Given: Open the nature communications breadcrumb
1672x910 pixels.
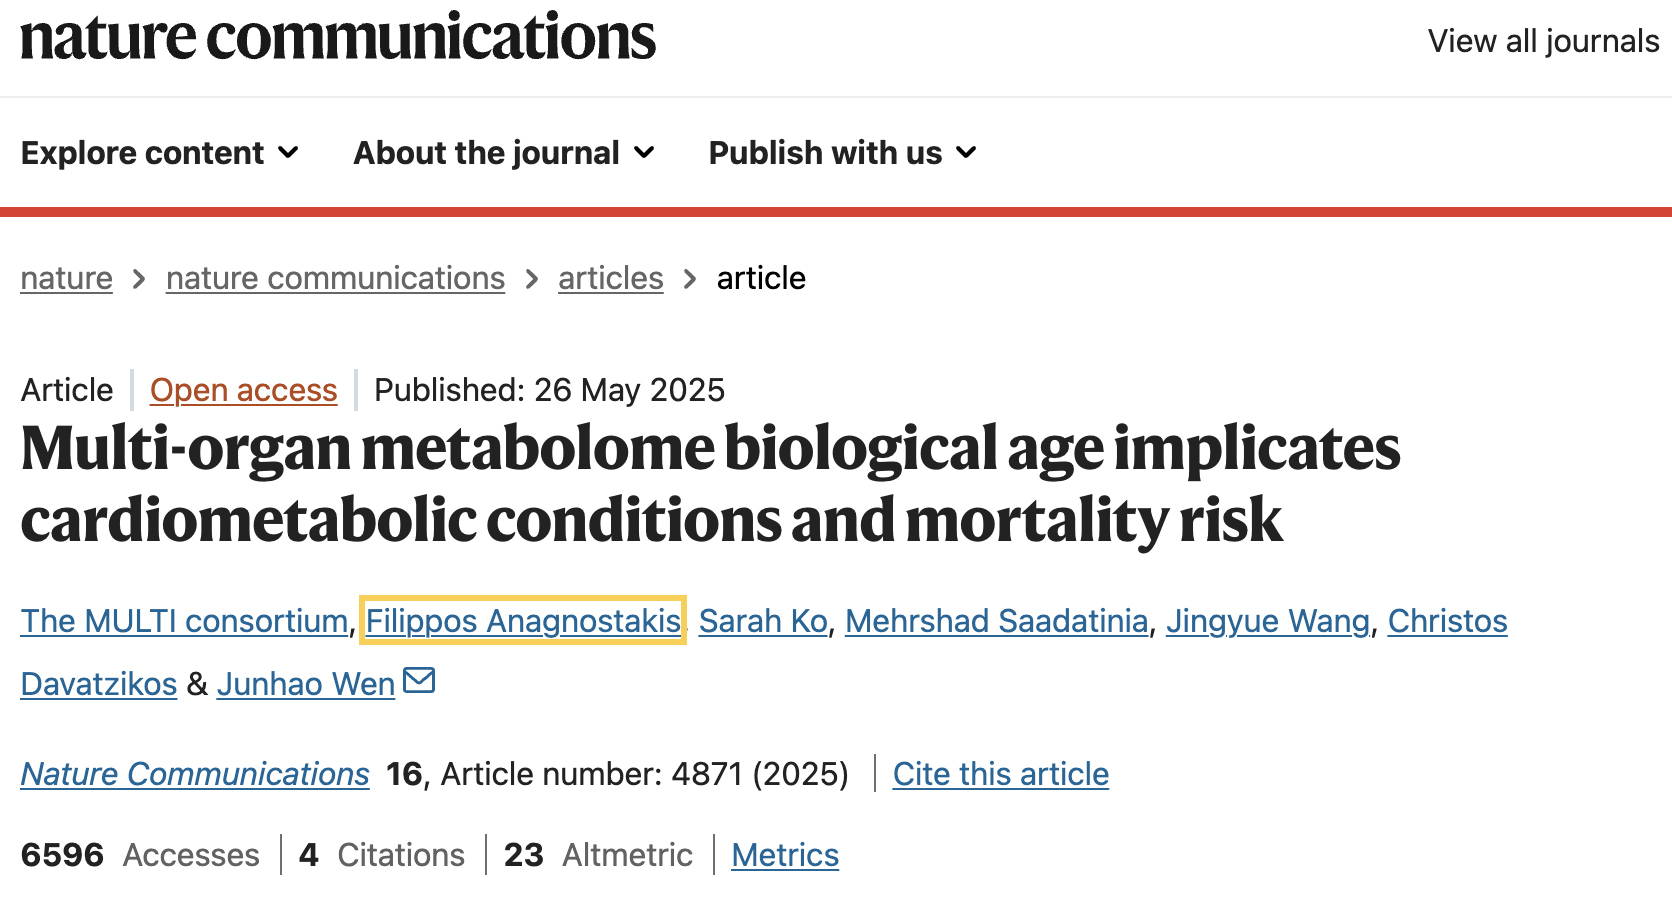Looking at the screenshot, I should [x=335, y=278].
